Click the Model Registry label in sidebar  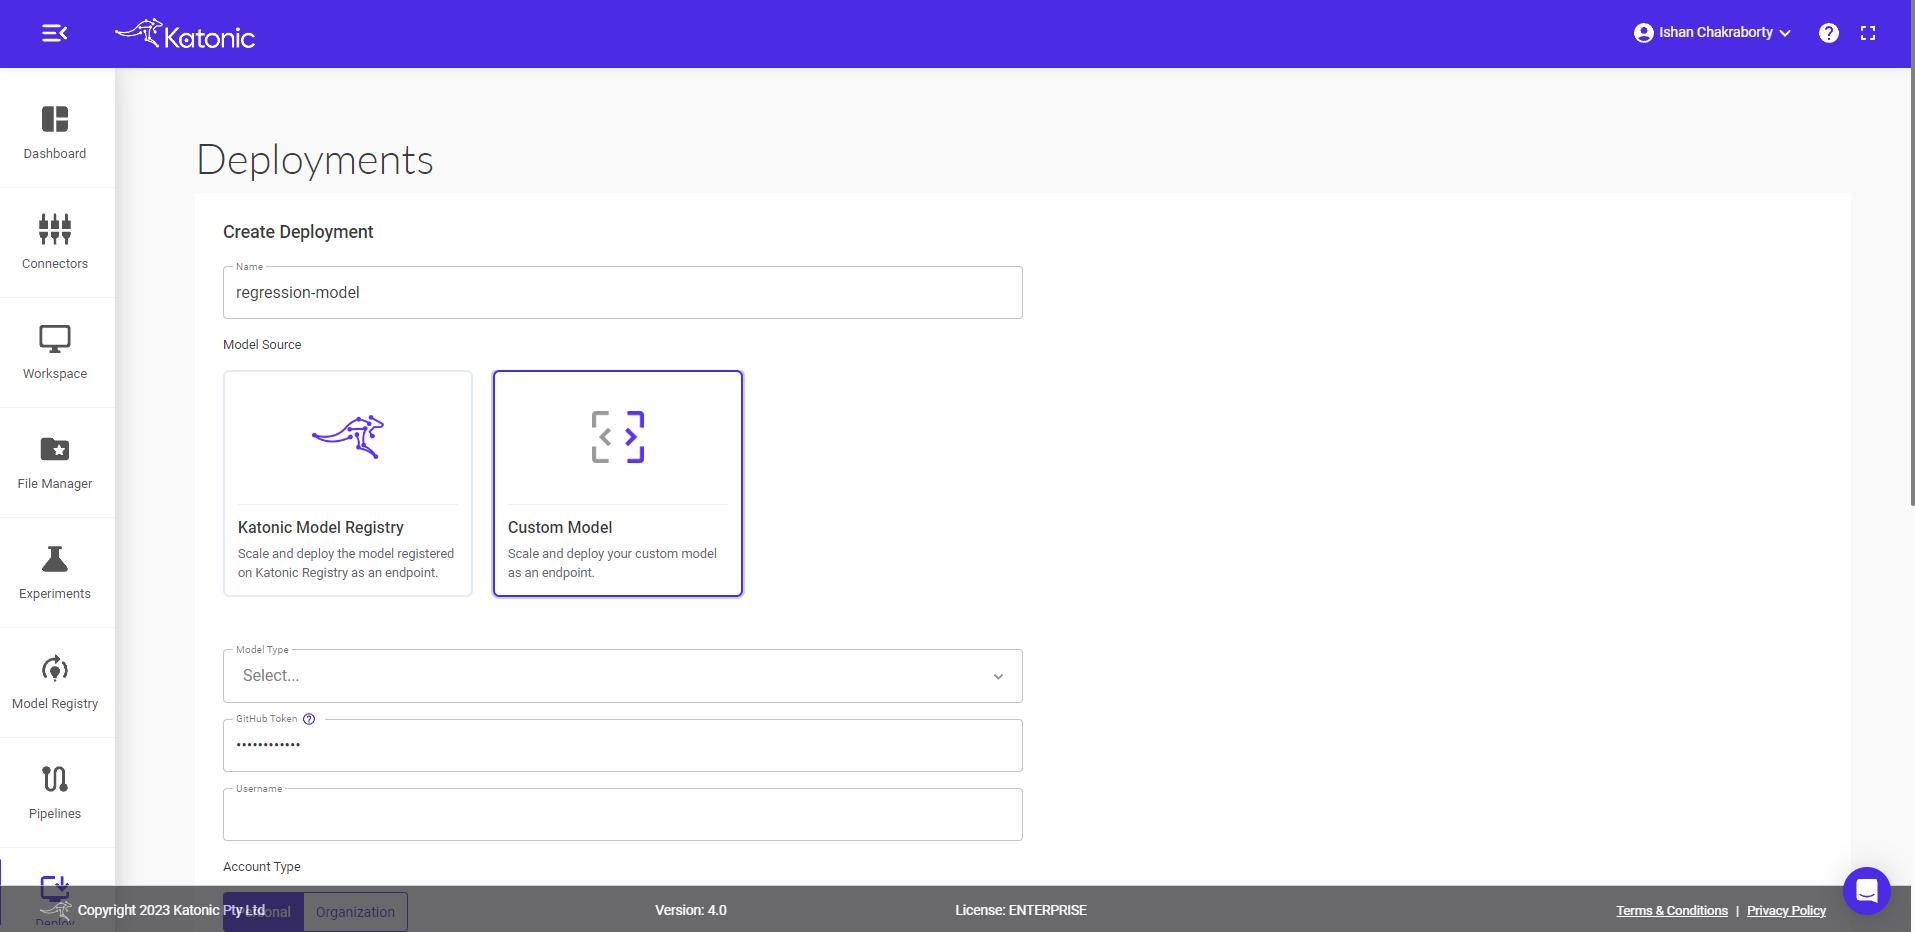click(x=55, y=704)
